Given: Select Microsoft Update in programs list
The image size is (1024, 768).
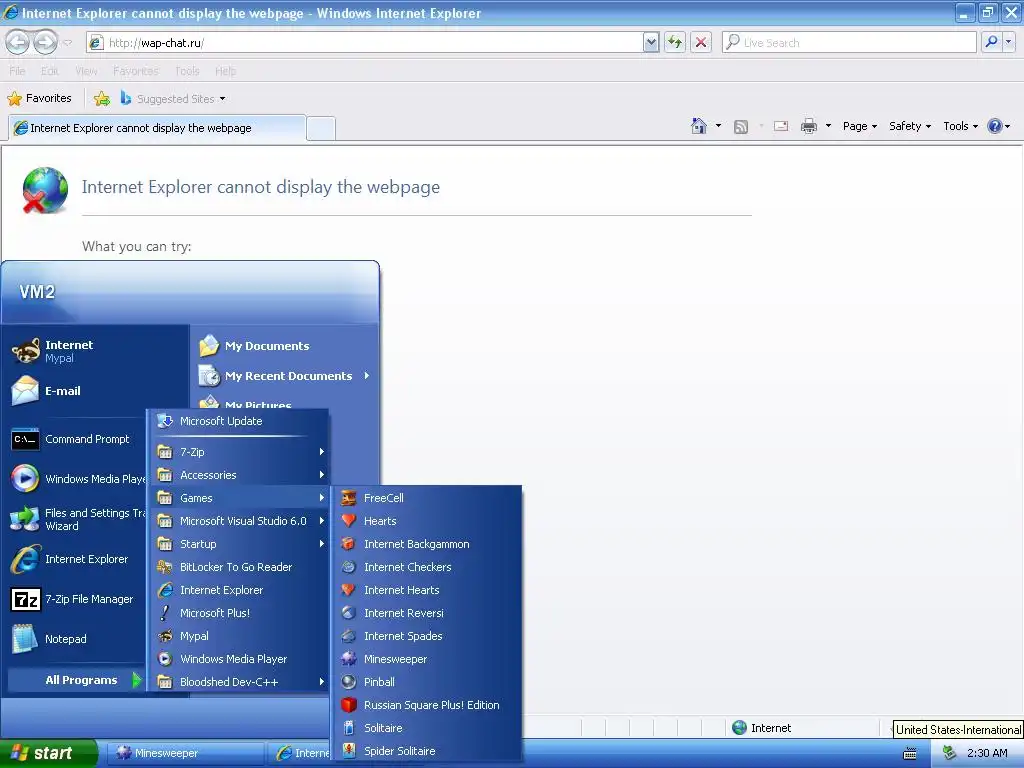Looking at the screenshot, I should 239,421.
